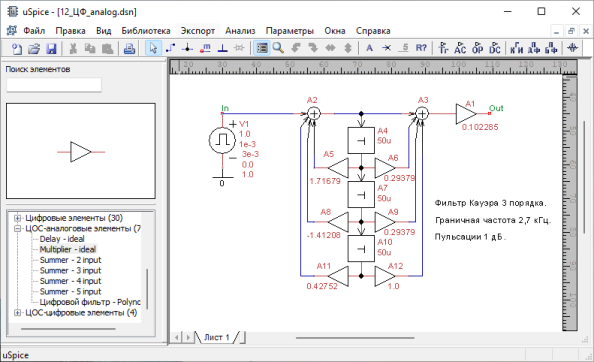Viewport: 594px width, 362px height.
Task: Save the schematic with floppy disk icon
Action: tap(51, 48)
